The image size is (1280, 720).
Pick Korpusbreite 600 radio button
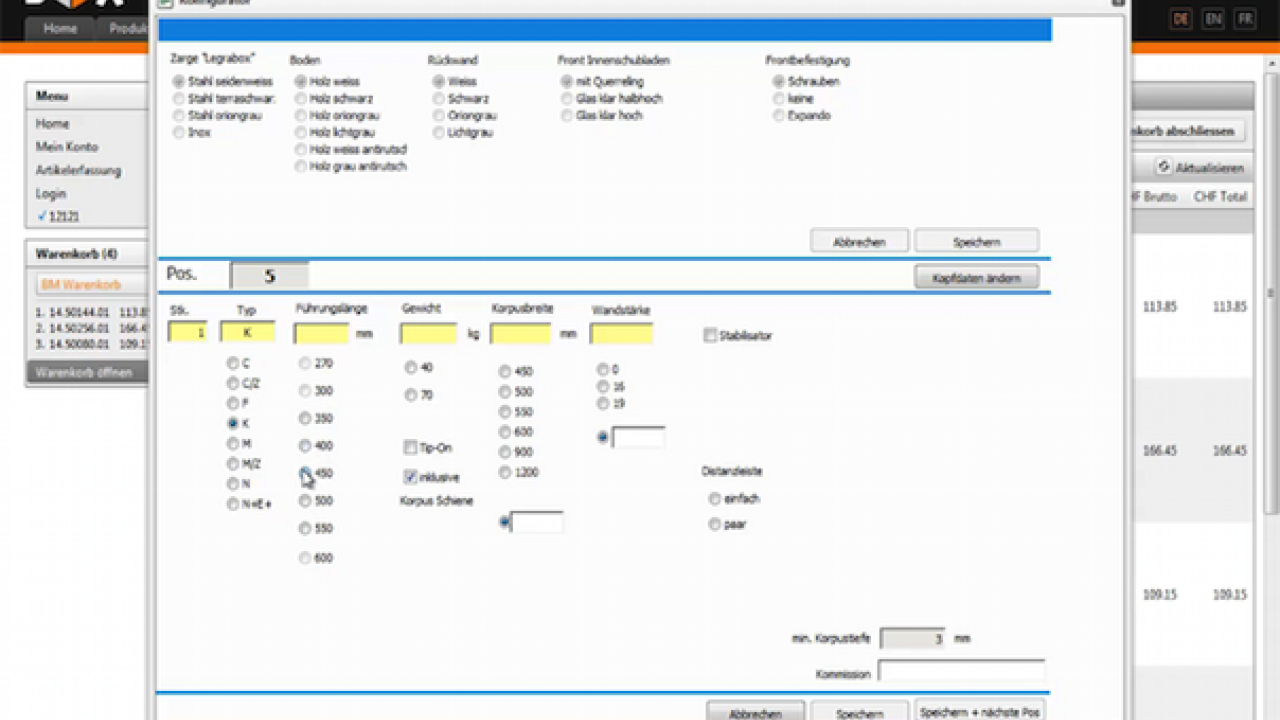(x=505, y=432)
